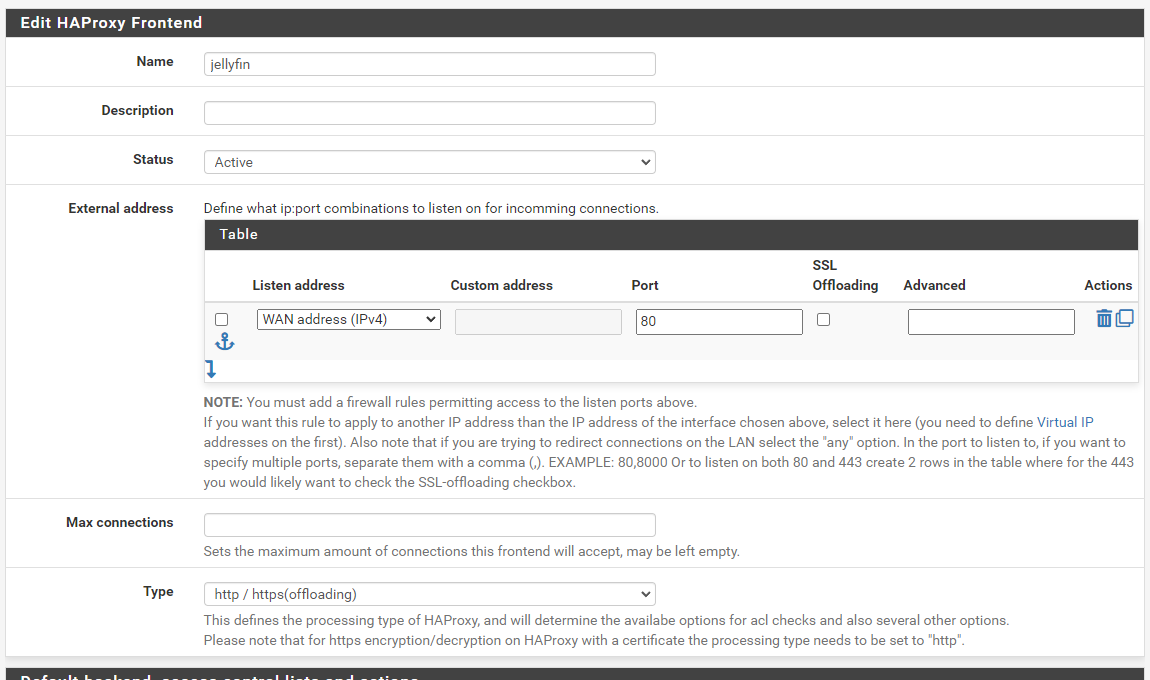Open the Status dropdown
The height and width of the screenshot is (680, 1150).
tap(429, 162)
